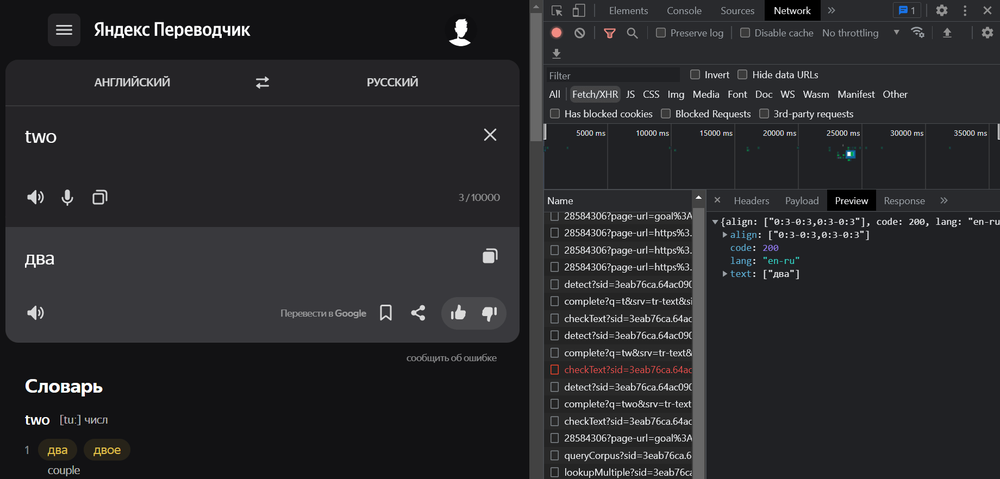The width and height of the screenshot is (1000, 479).
Task: Clear the source text with the X icon
Action: 490,135
